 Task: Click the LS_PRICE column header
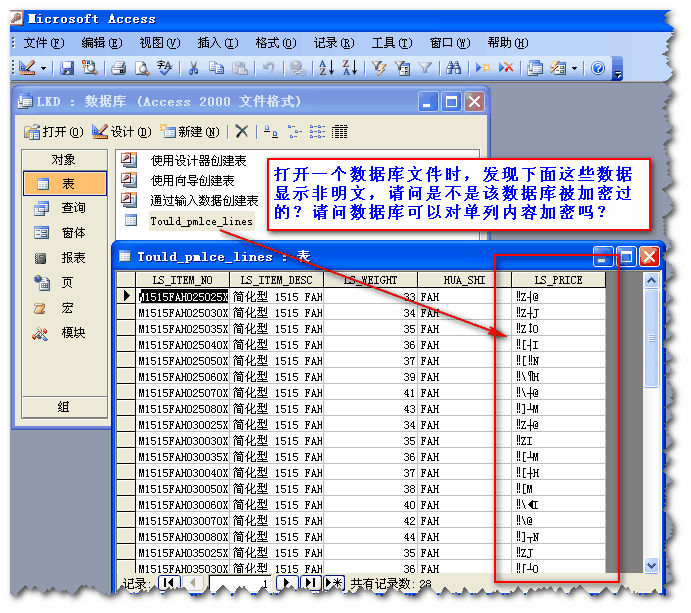click(558, 280)
